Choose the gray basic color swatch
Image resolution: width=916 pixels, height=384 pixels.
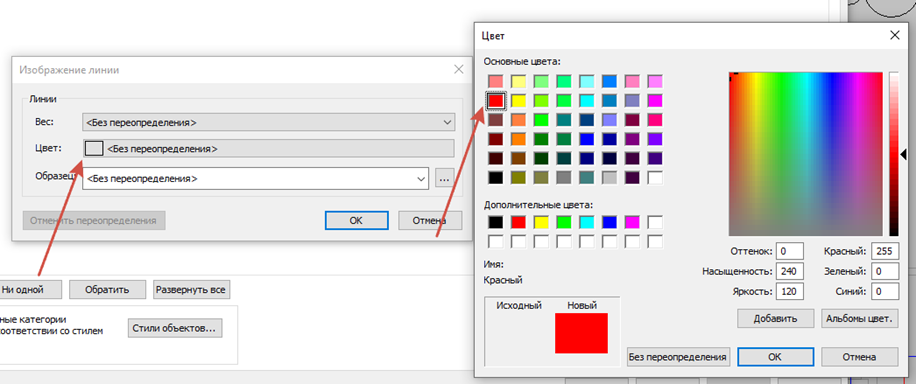tap(564, 178)
